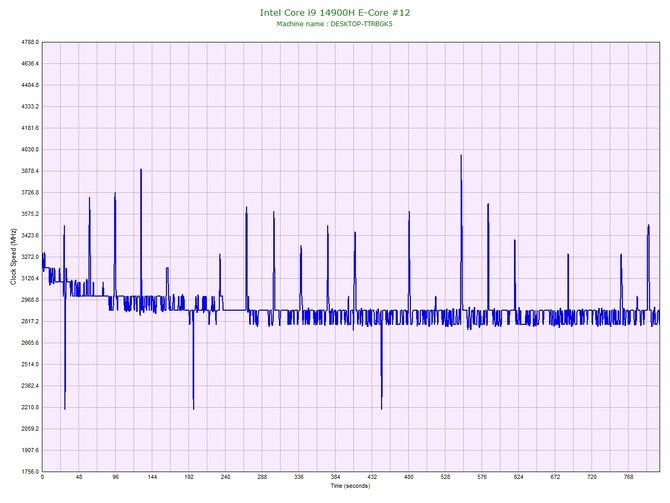Click the 4181.6 y-axis value
Image resolution: width=670 pixels, height=503 pixels.
click(30, 128)
